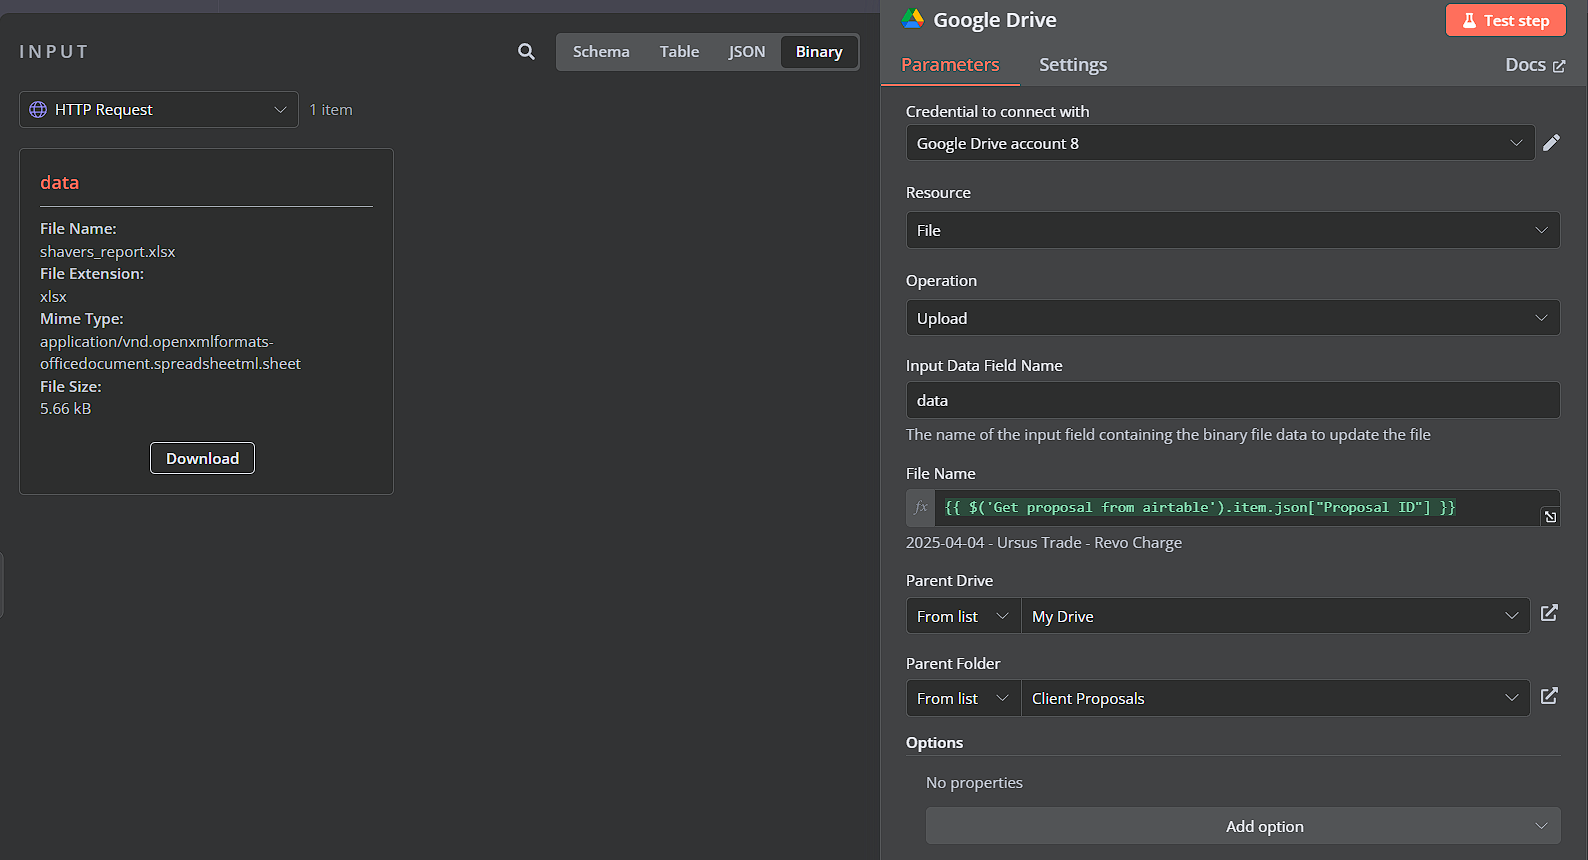
Task: Switch to Schema view
Action: [601, 52]
